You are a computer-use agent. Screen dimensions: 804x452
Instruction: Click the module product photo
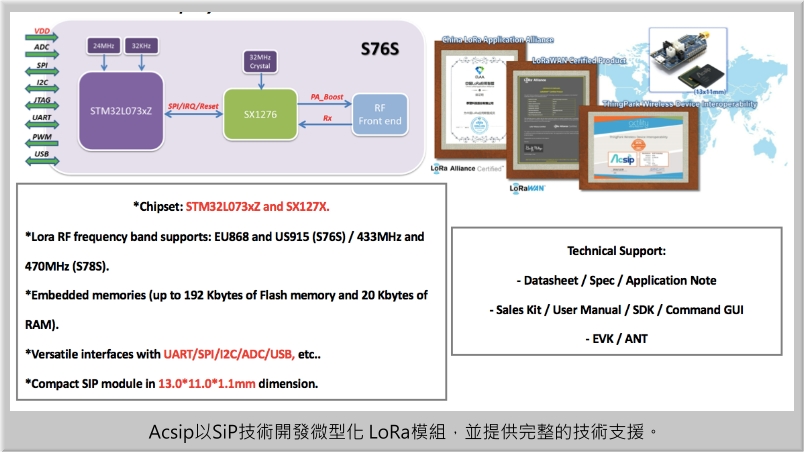pyautogui.click(x=688, y=61)
